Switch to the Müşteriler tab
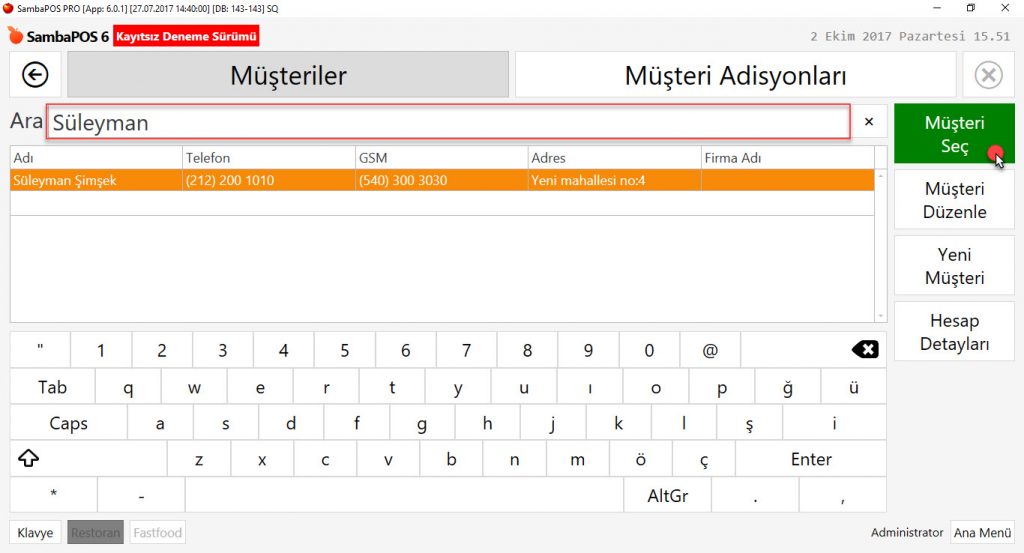This screenshot has width=1024, height=553. pos(288,75)
